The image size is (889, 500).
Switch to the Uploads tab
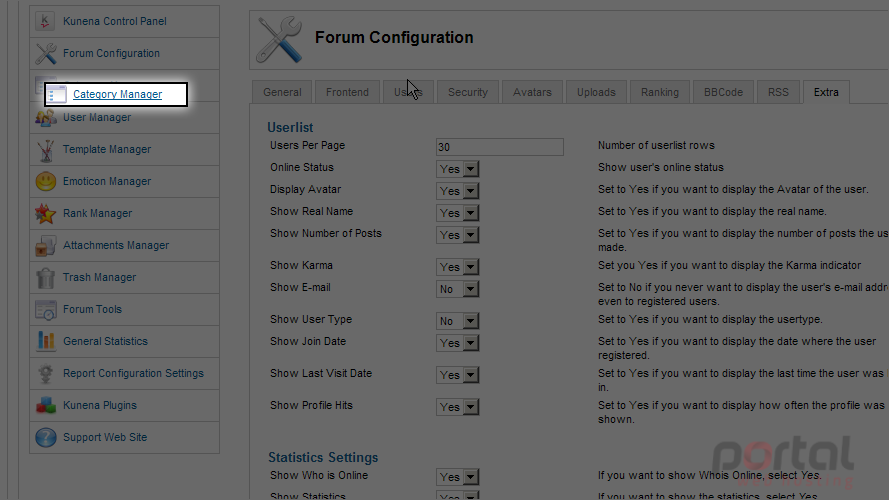point(596,92)
